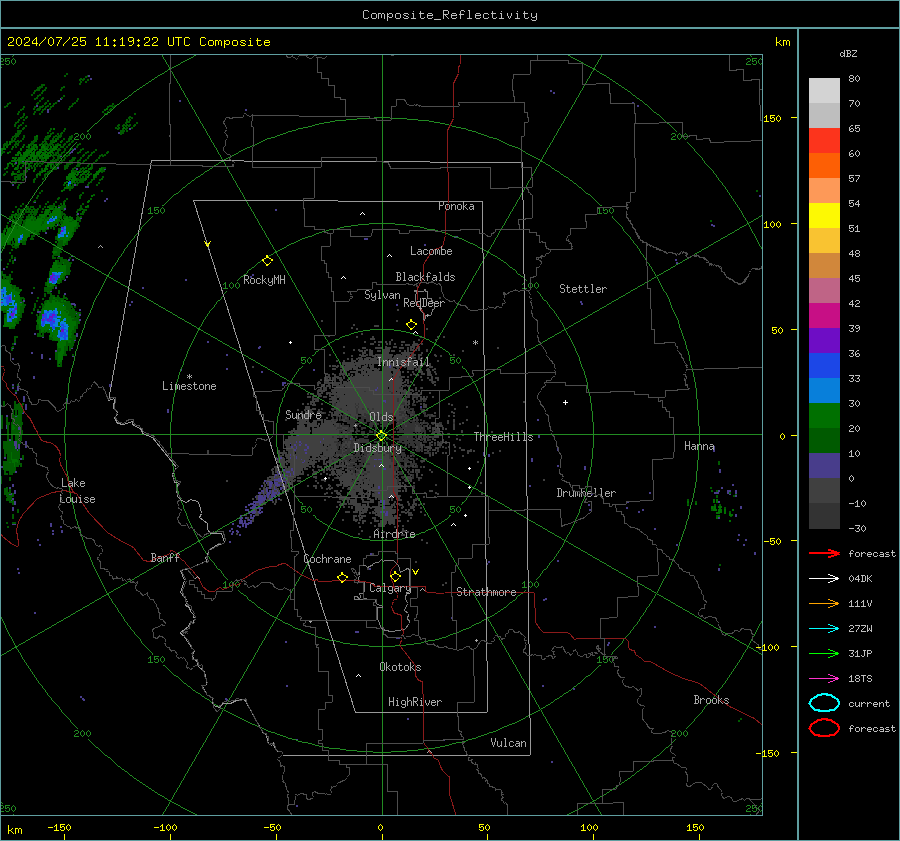Click the RedDeer map label
This screenshot has width=900, height=841.
(x=424, y=303)
